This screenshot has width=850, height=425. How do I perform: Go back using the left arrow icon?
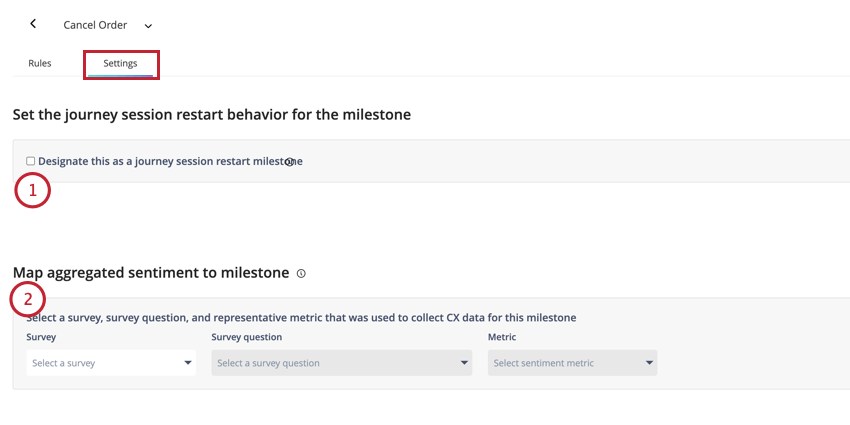click(33, 23)
